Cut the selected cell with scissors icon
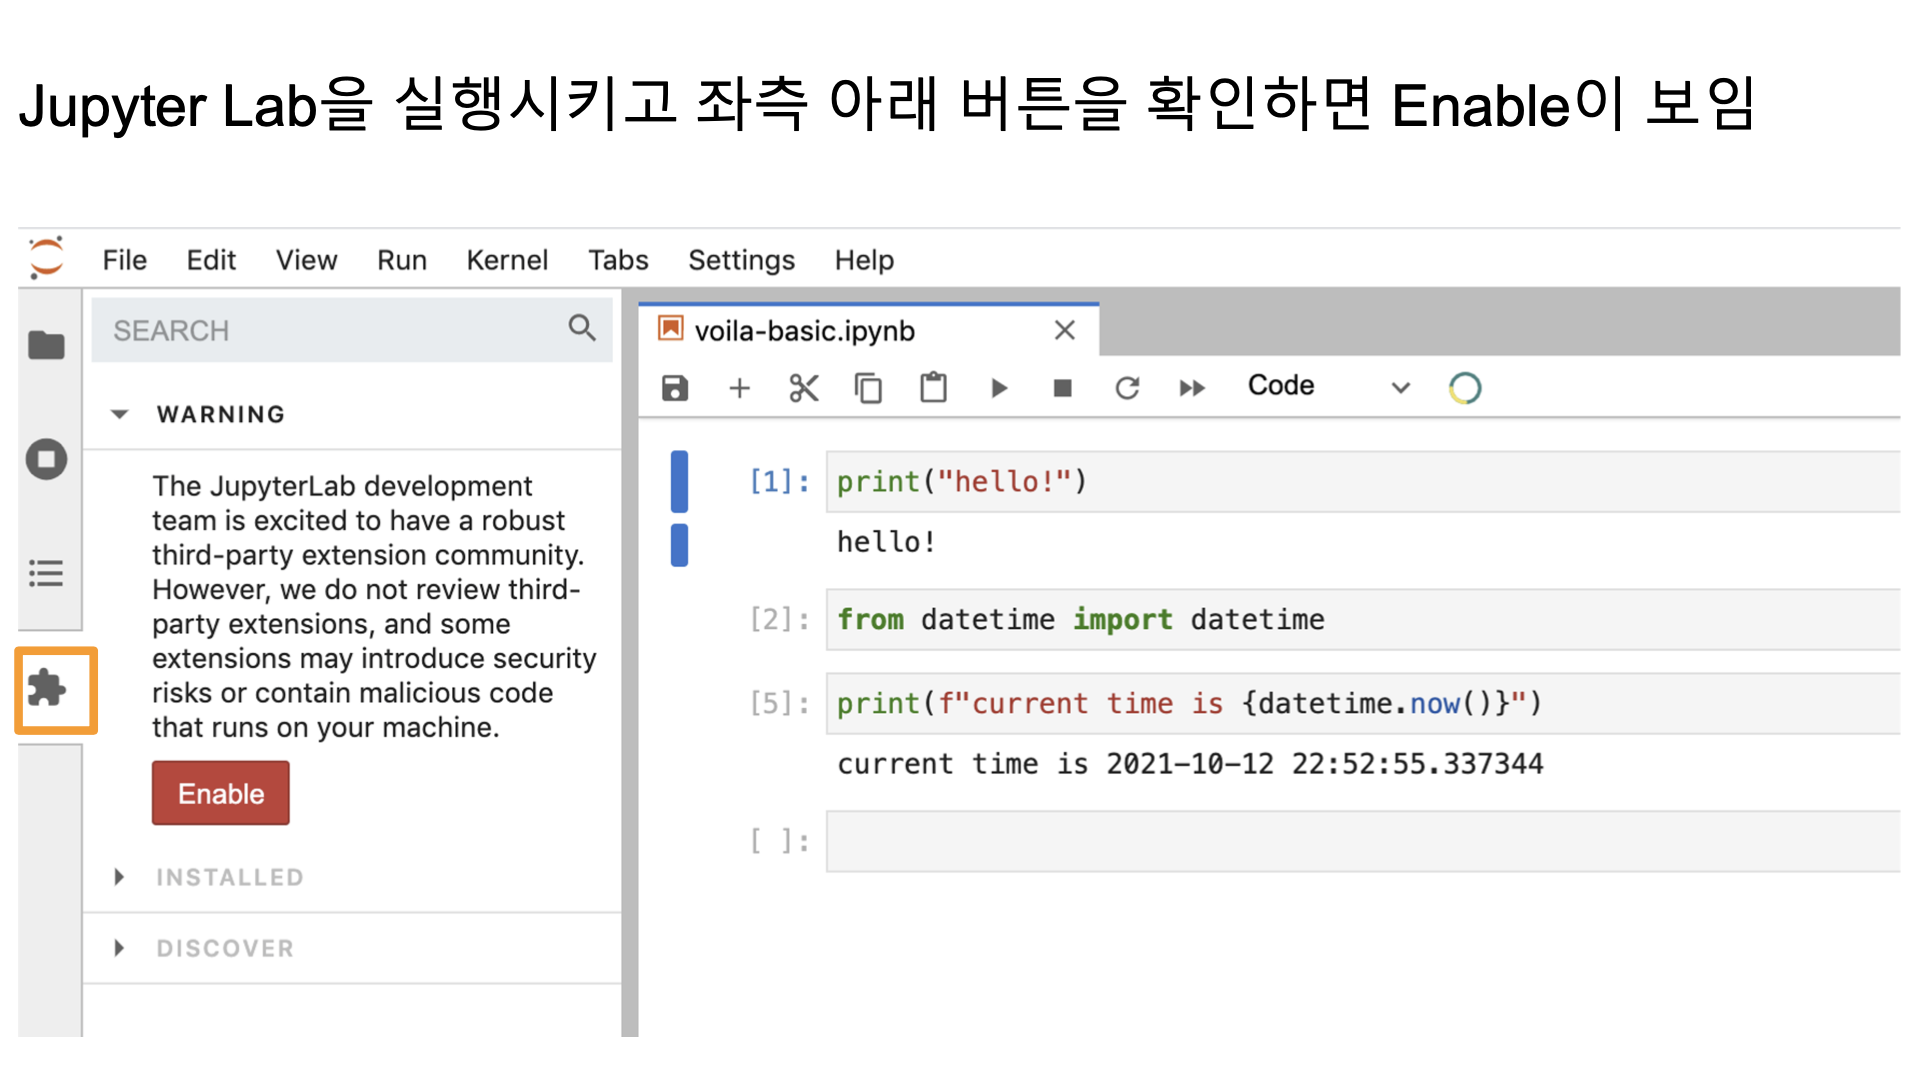This screenshot has width=1926, height=1076. pyautogui.click(x=803, y=388)
